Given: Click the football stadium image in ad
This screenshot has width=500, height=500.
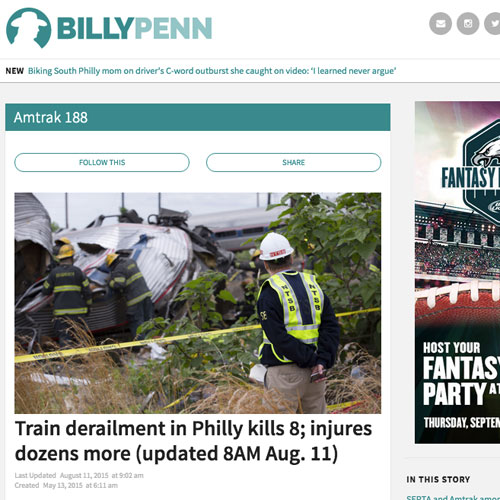Looking at the screenshot, I should click(457, 253).
